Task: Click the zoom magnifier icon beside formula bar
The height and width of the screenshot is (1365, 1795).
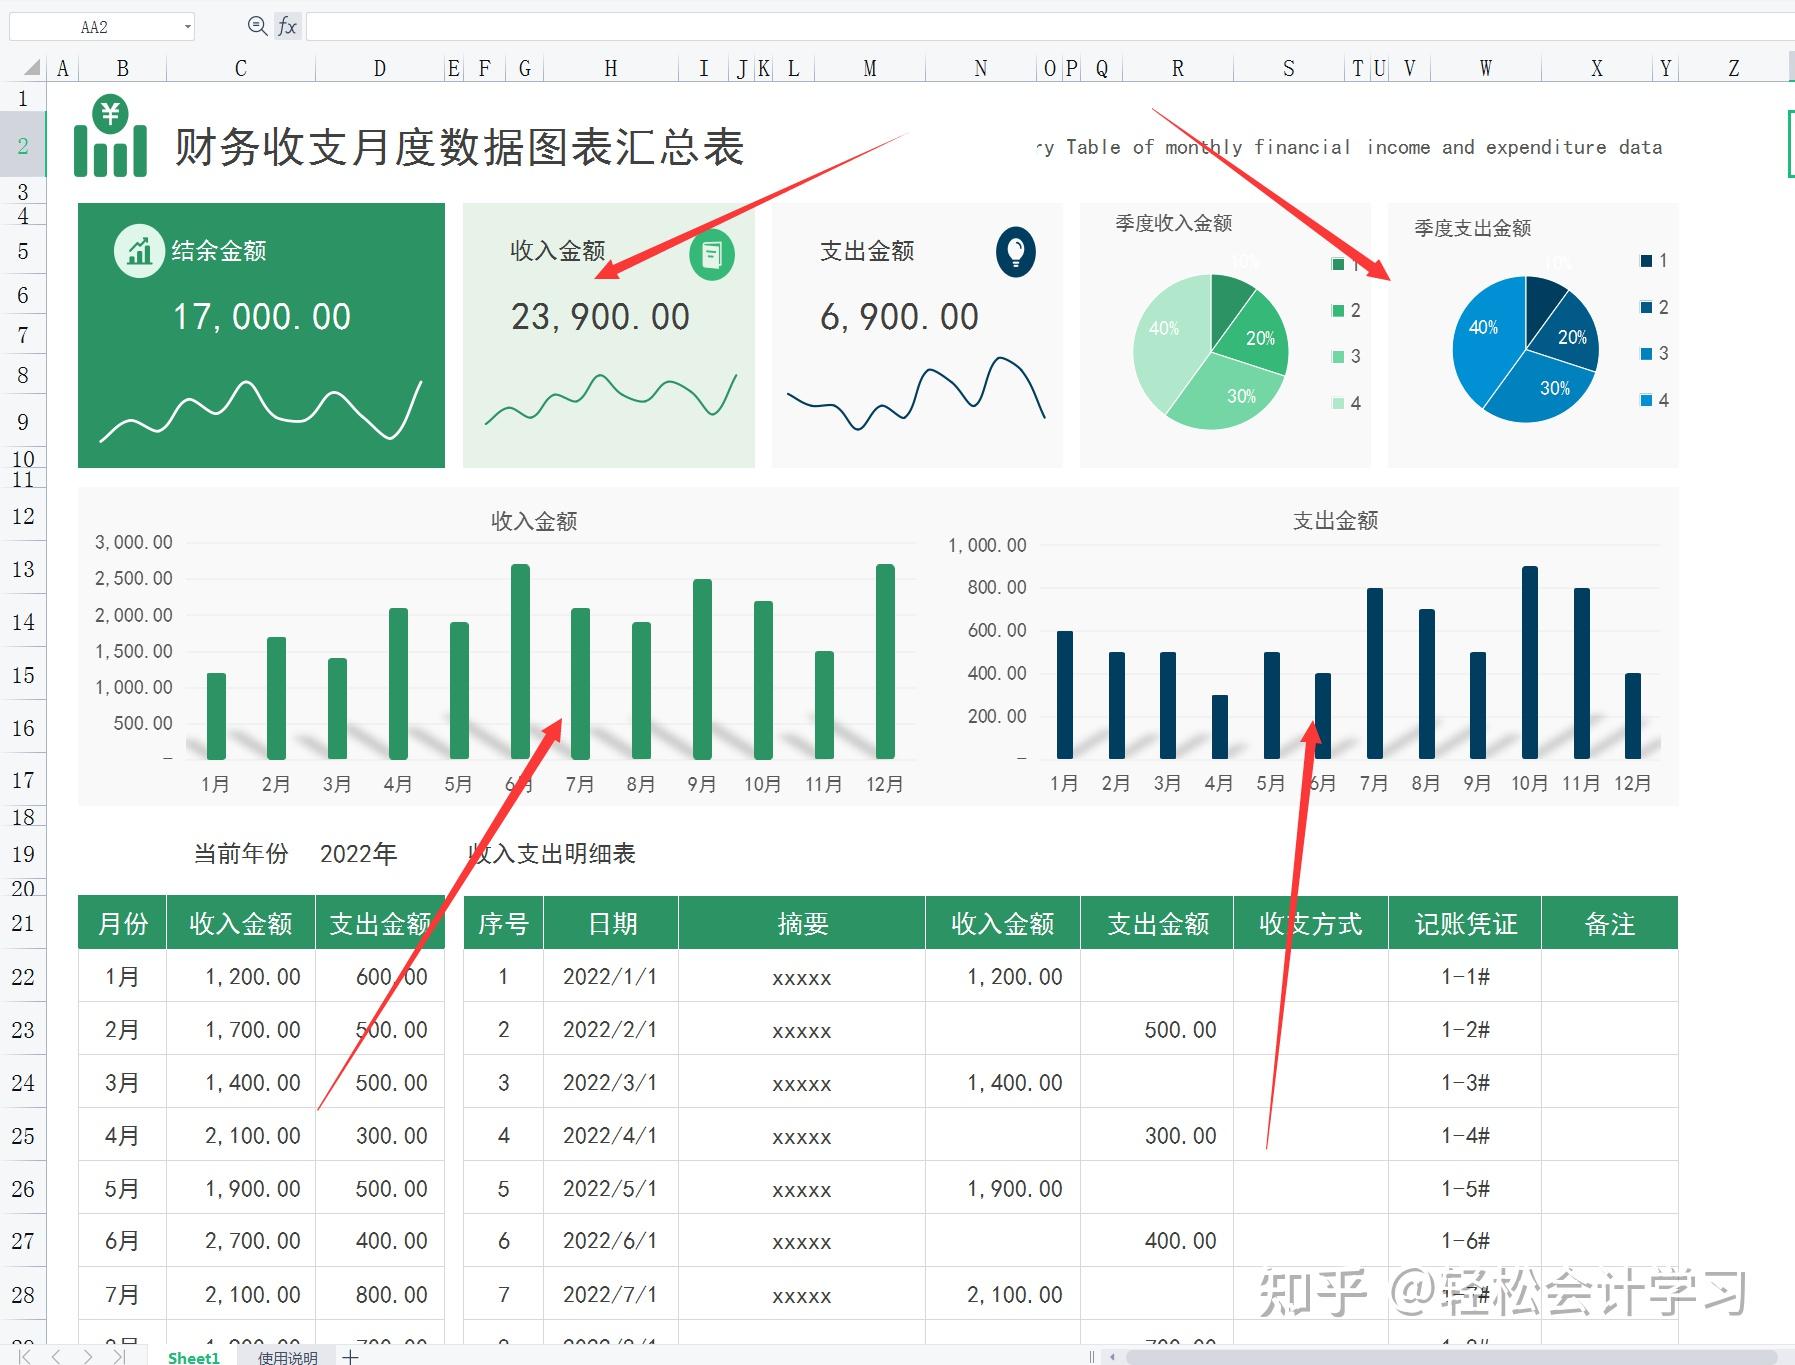Action: point(257,26)
